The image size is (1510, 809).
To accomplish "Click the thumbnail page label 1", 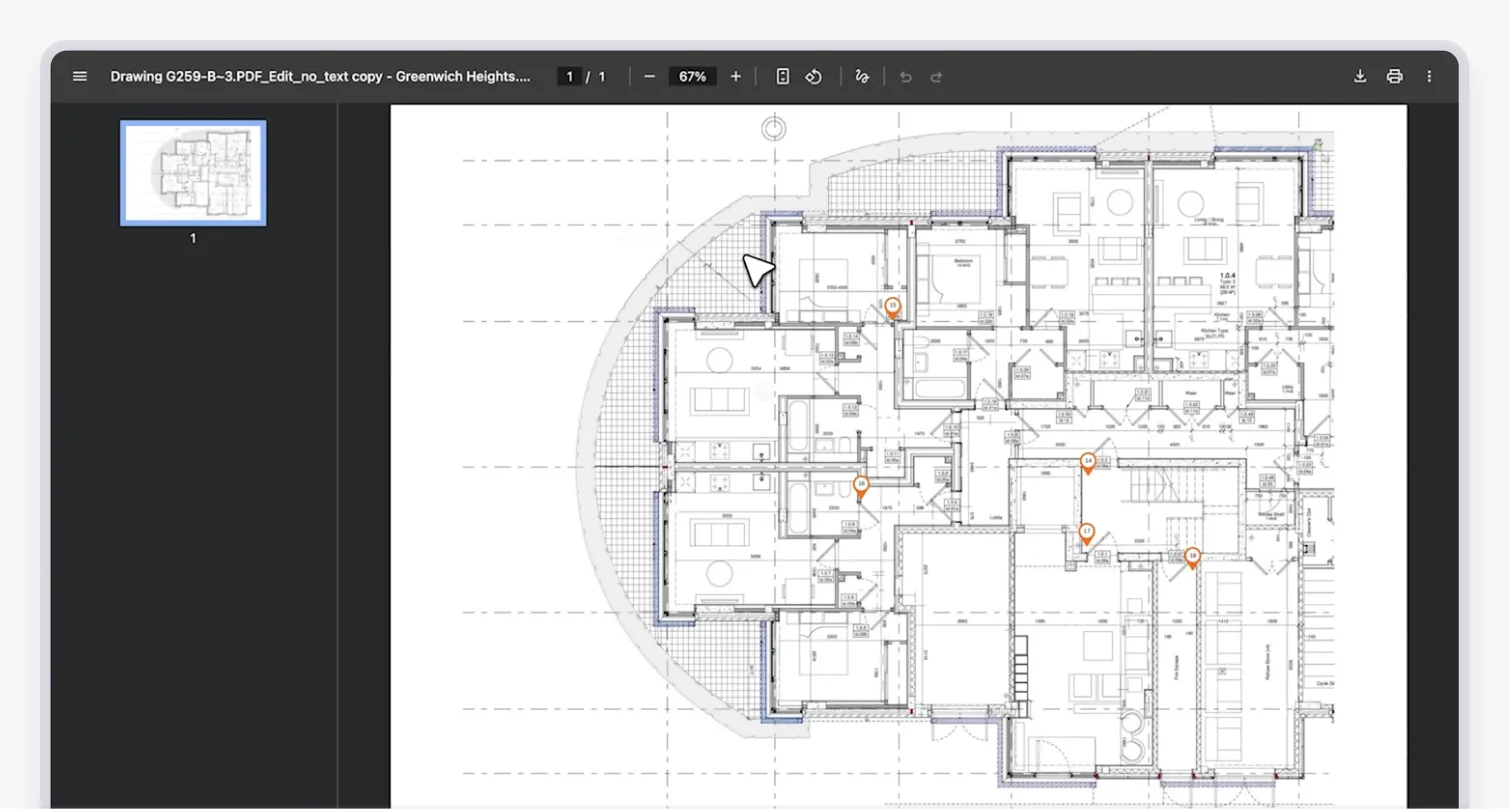I will (193, 239).
